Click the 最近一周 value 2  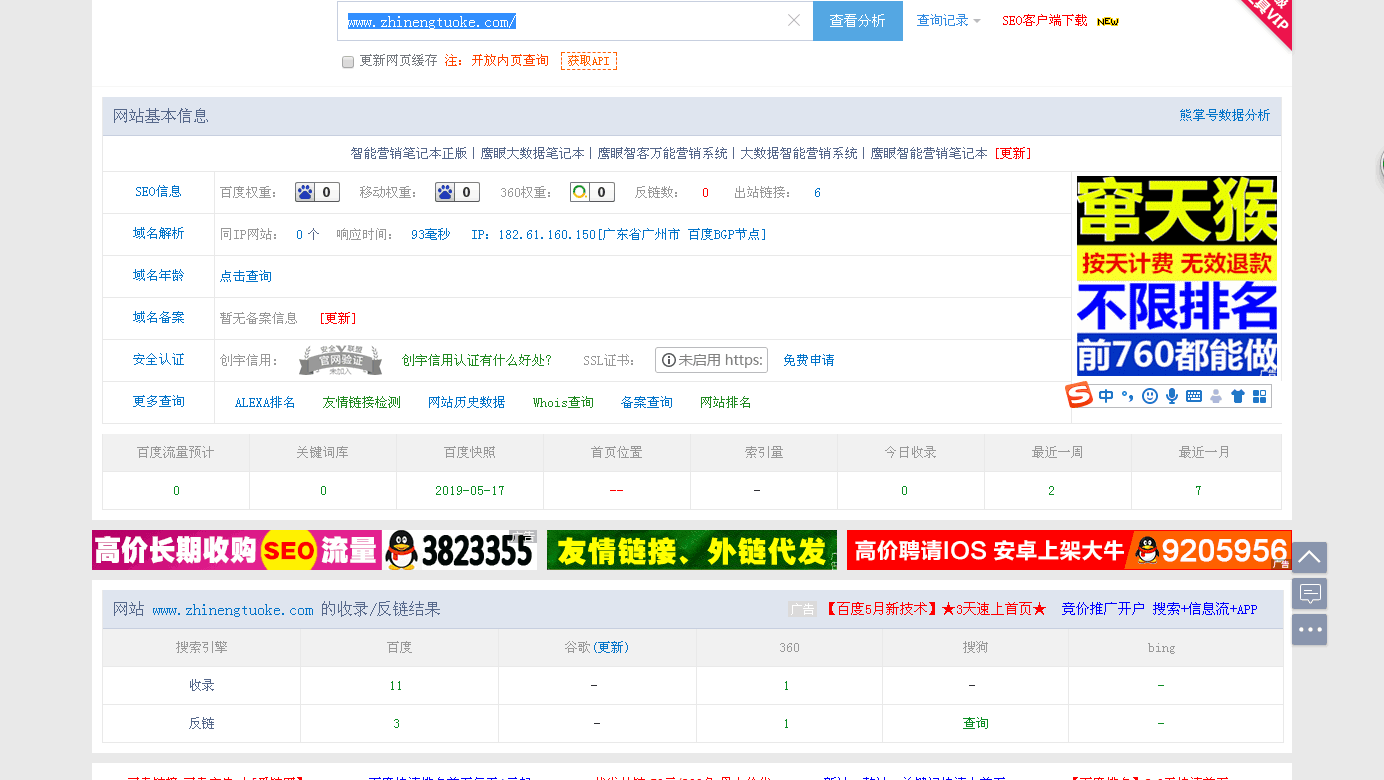point(1051,491)
